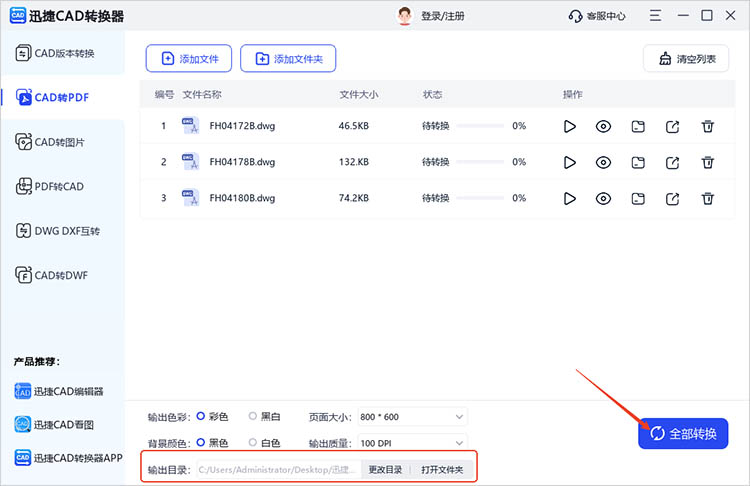The width and height of the screenshot is (750, 486).
Task: Delete FH04172B.dwg with trash icon
Action: pyautogui.click(x=707, y=126)
